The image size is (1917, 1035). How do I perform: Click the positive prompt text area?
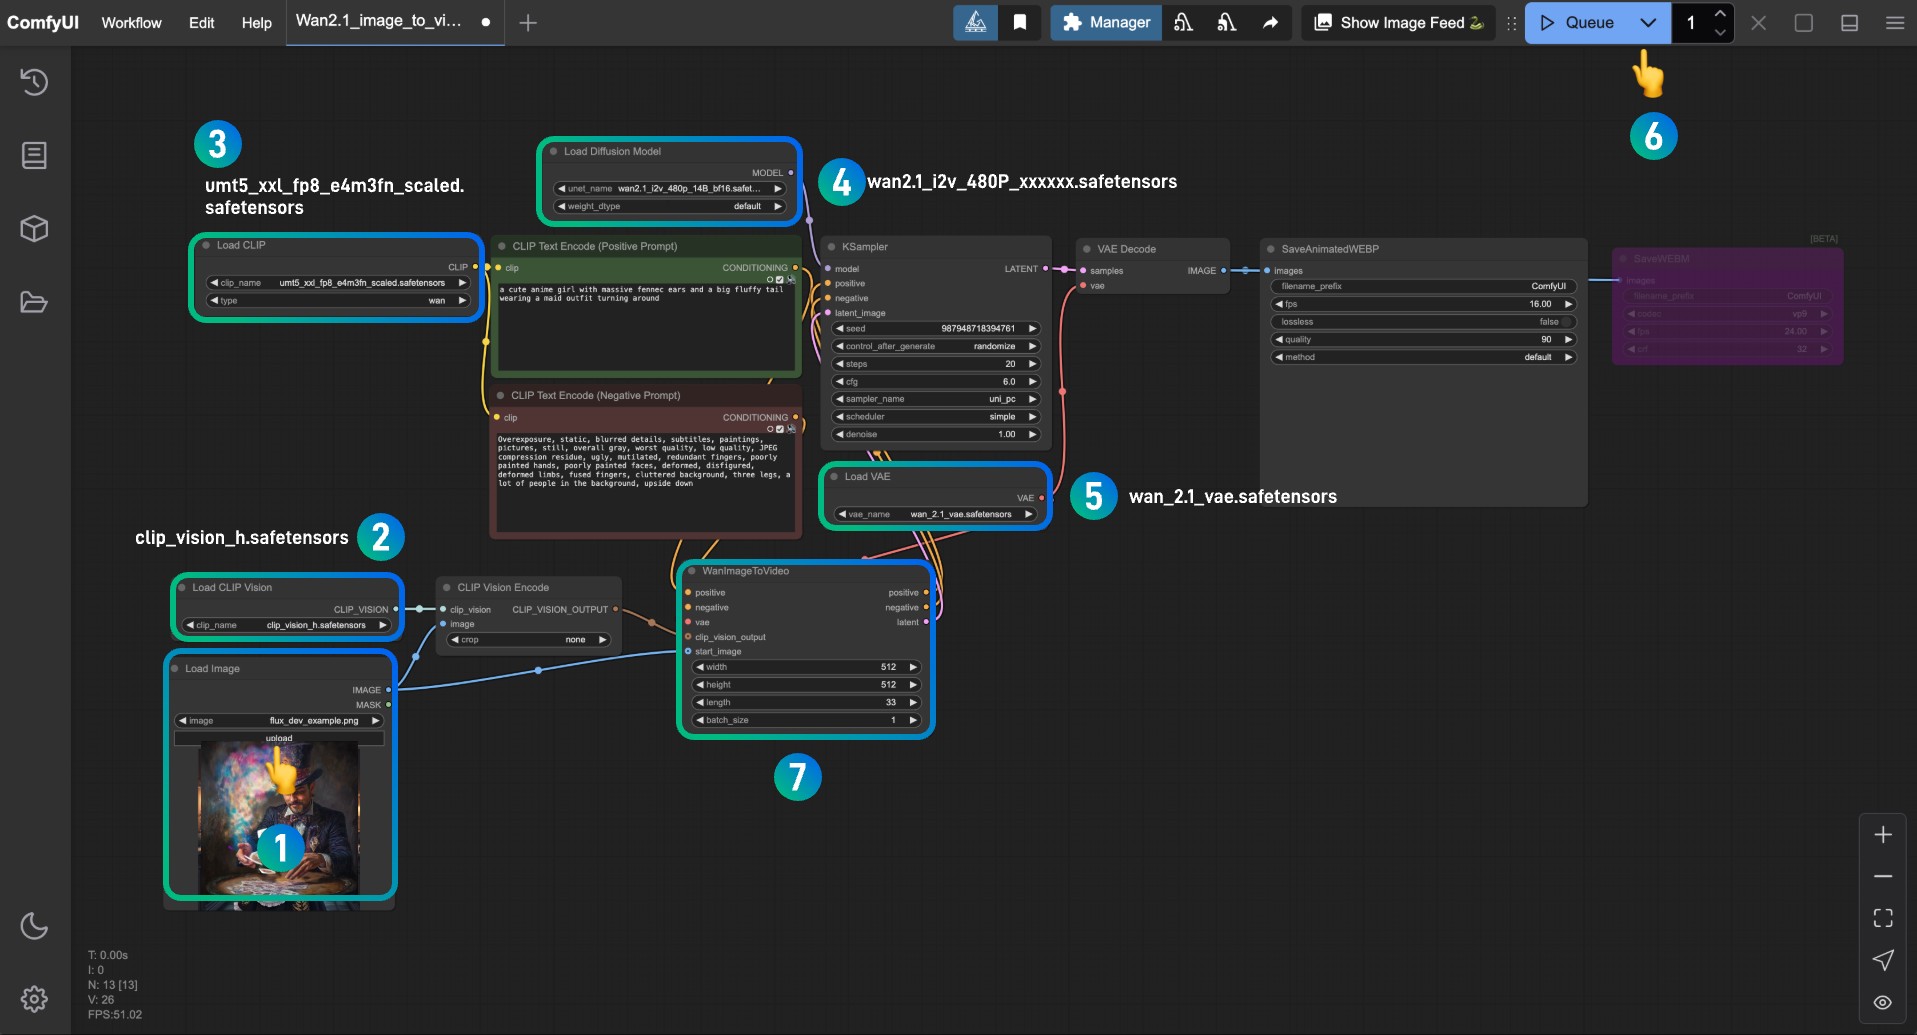646,326
